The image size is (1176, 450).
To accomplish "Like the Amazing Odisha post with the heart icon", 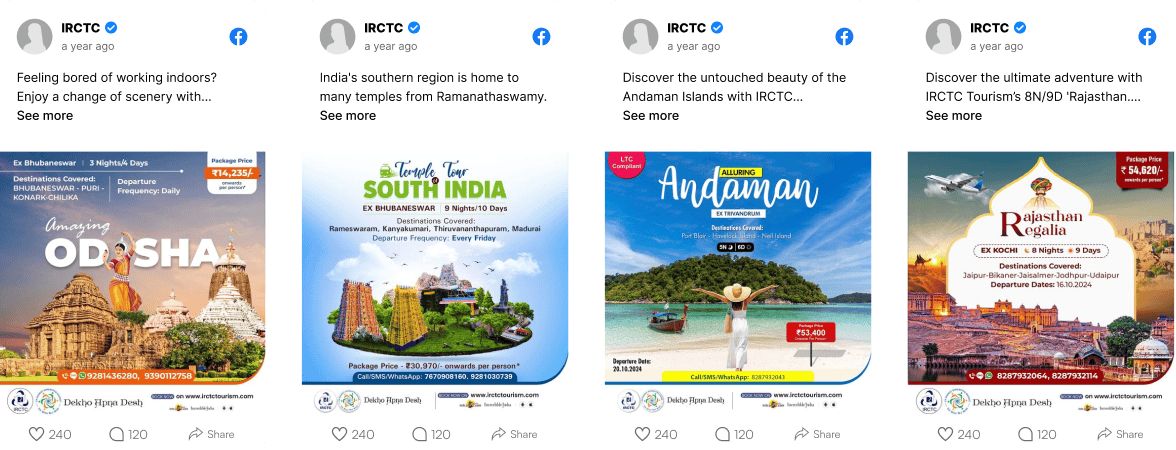I will 36,434.
